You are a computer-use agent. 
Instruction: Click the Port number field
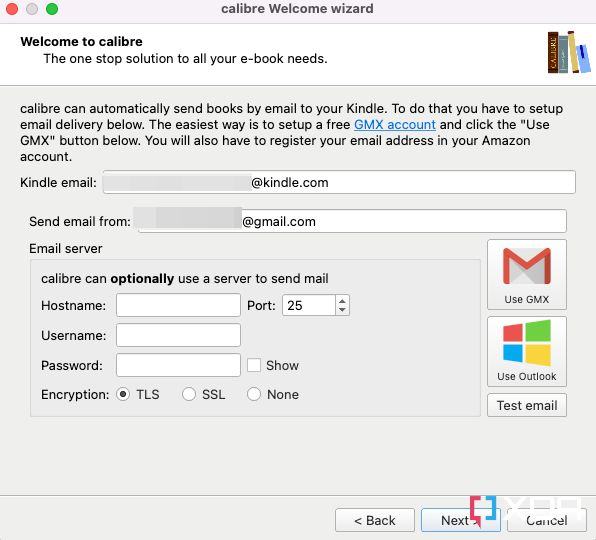pyautogui.click(x=309, y=305)
